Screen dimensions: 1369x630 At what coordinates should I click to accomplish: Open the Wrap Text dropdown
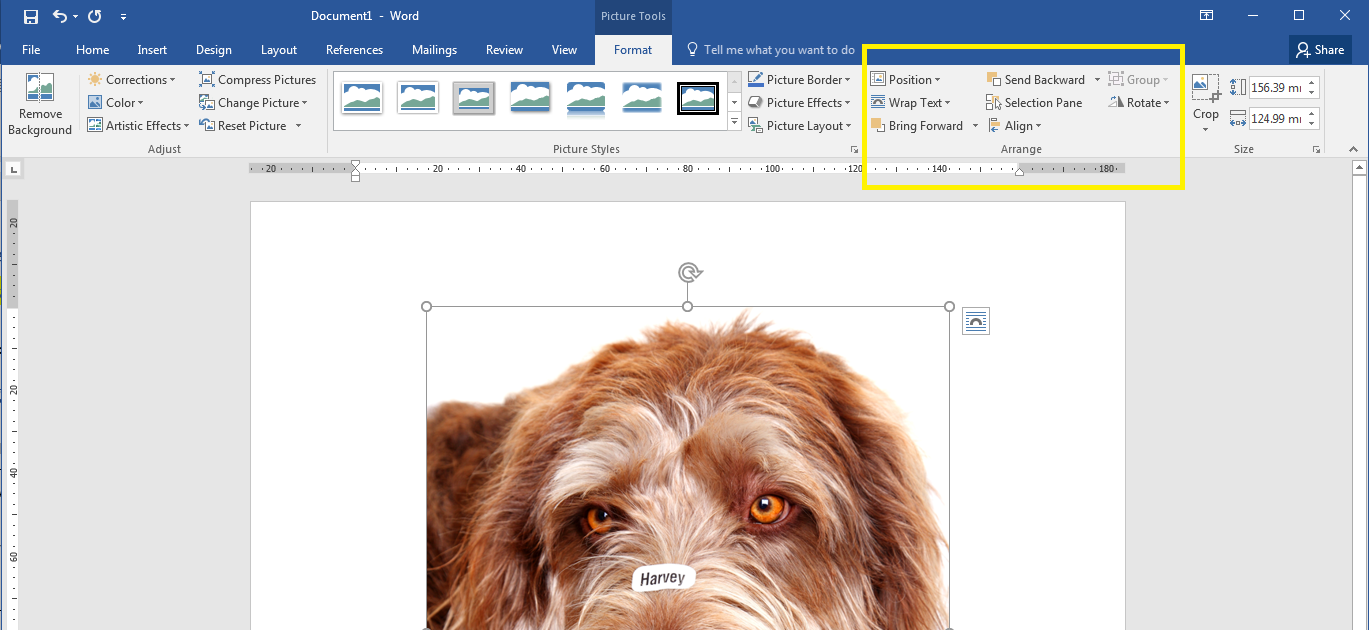(x=913, y=102)
